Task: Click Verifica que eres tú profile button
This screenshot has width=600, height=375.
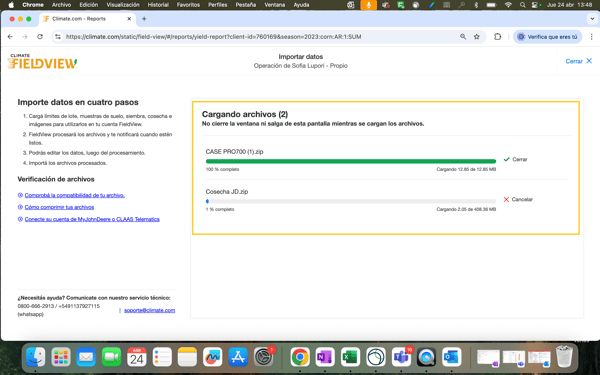Action: 547,37
